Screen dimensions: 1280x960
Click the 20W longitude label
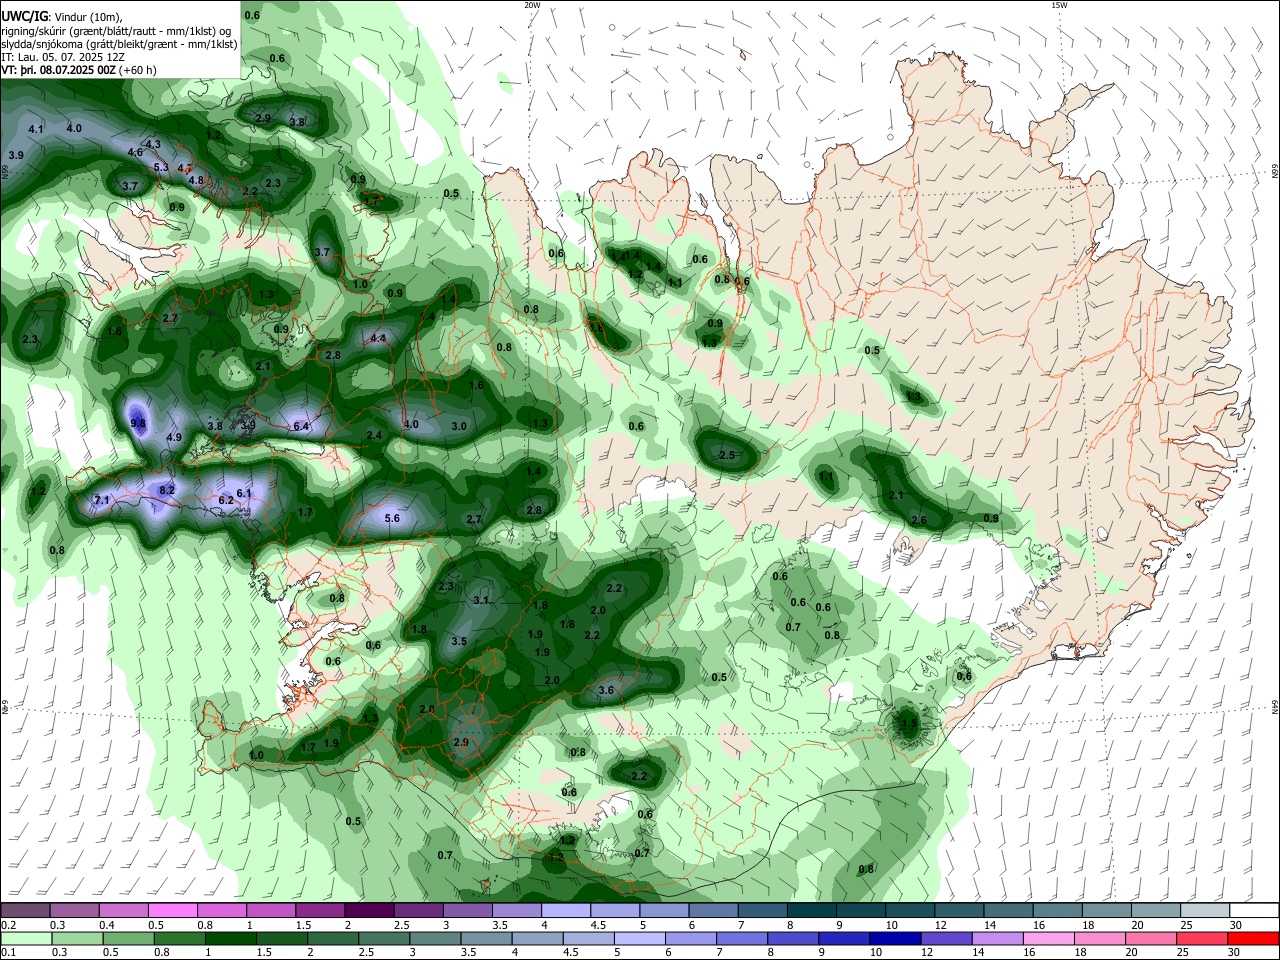[532, 5]
